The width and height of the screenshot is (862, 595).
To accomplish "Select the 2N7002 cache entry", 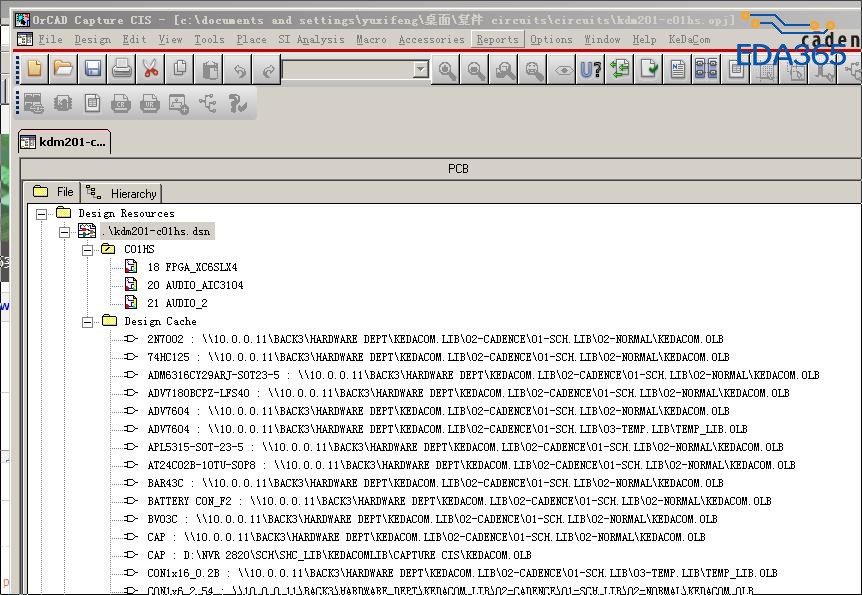I will (x=435, y=339).
